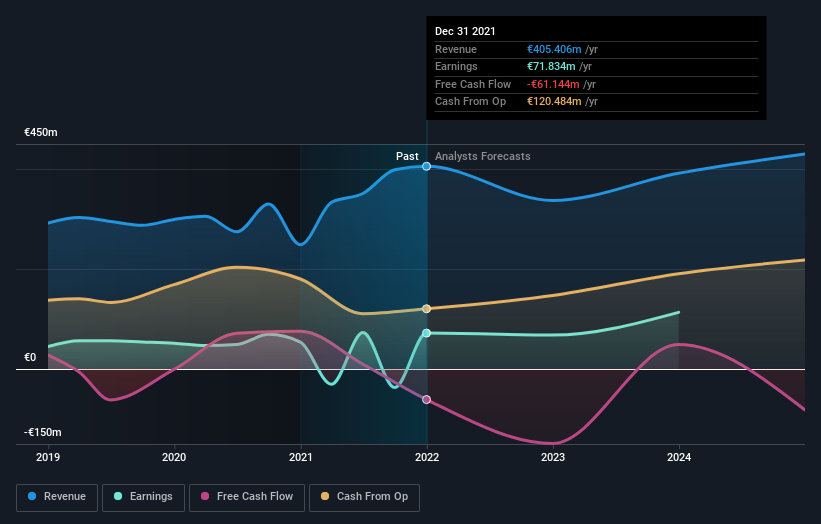Click the pink Free Cash Flow data point

coord(427,399)
